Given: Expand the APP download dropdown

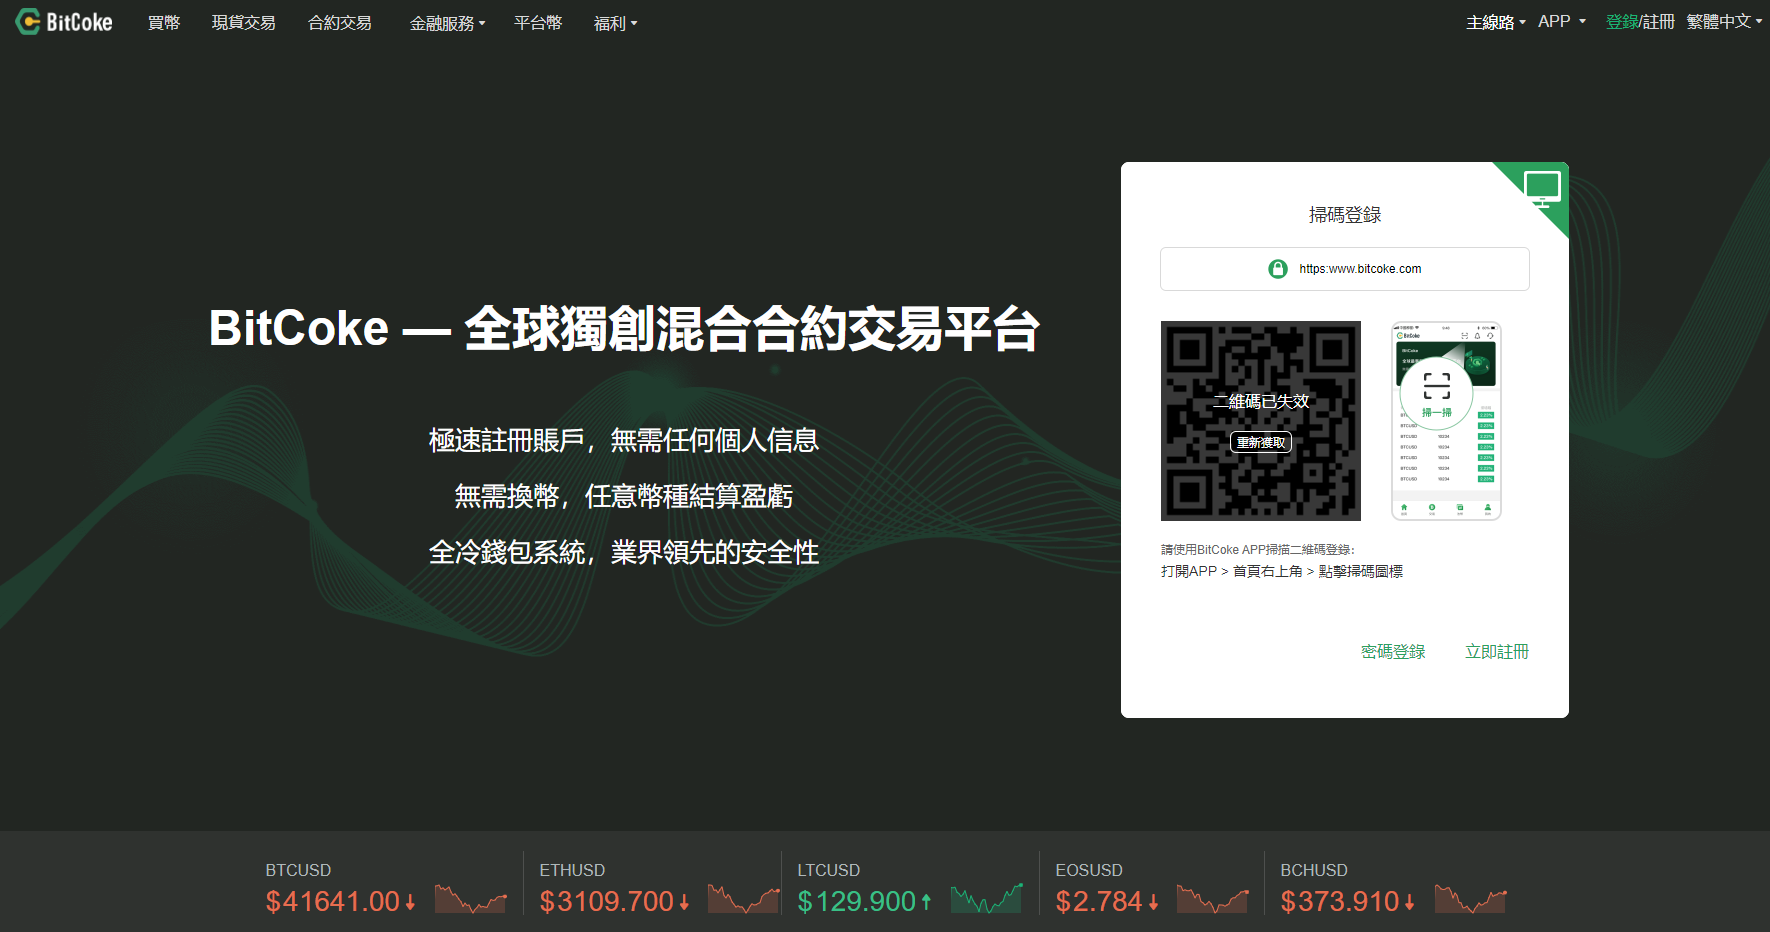Looking at the screenshot, I should click(1561, 22).
